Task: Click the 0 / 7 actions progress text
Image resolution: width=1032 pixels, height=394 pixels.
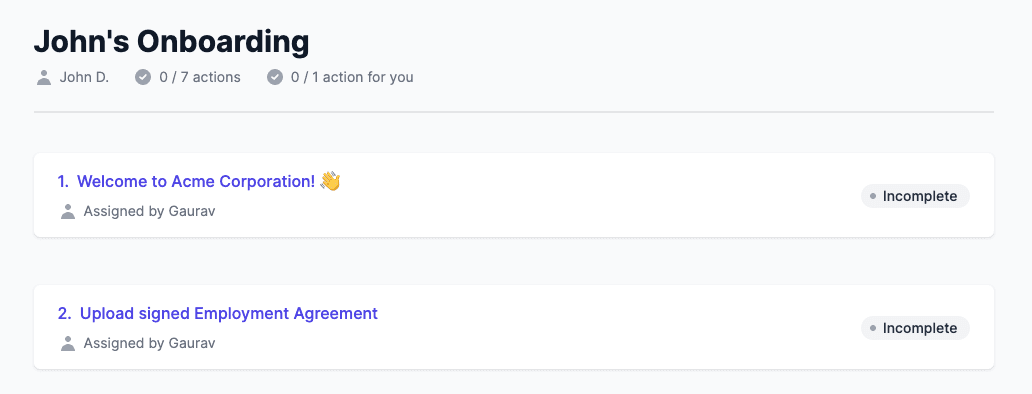Action: coord(200,78)
